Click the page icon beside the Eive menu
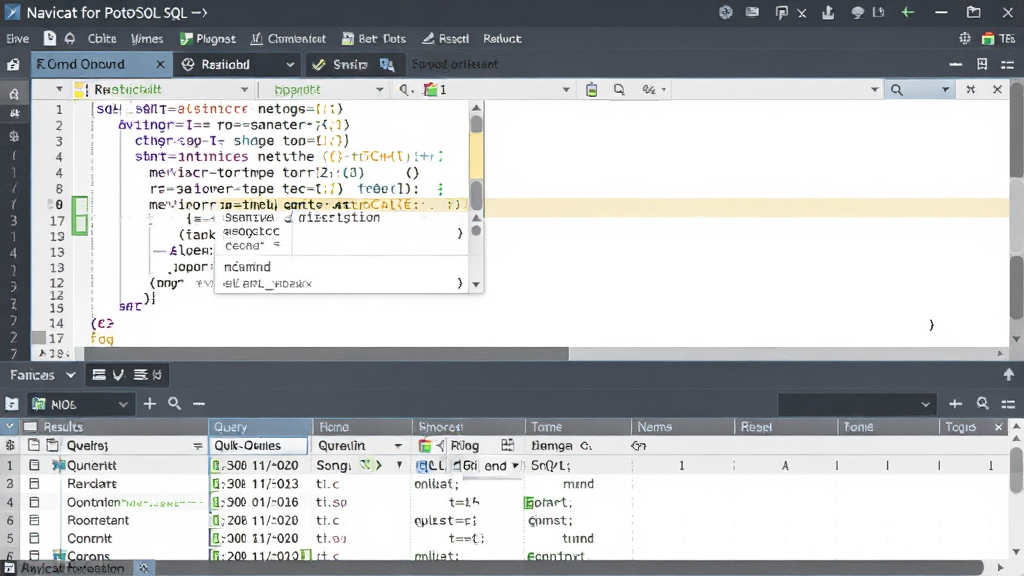Viewport: 1024px width, 576px height. click(x=50, y=39)
